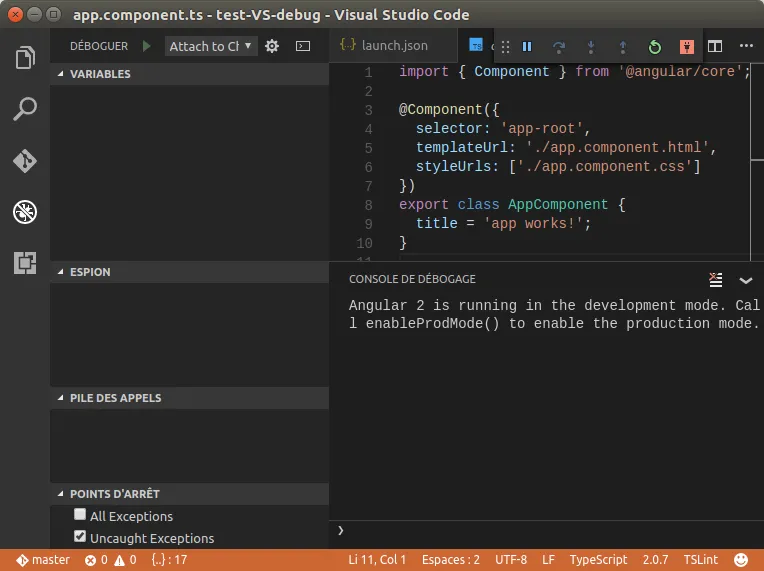Collapse the ESPION section

tap(189, 272)
